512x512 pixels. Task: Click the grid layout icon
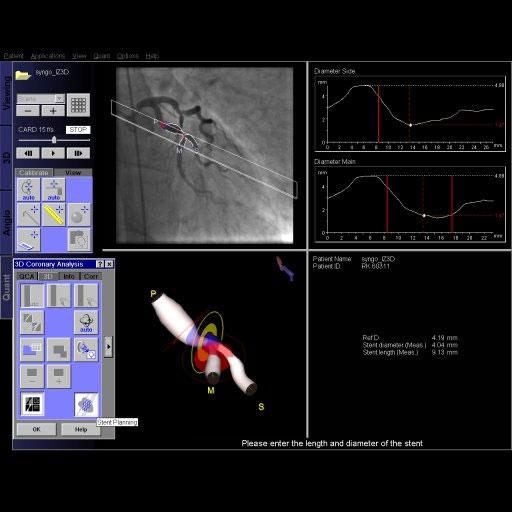click(x=78, y=105)
